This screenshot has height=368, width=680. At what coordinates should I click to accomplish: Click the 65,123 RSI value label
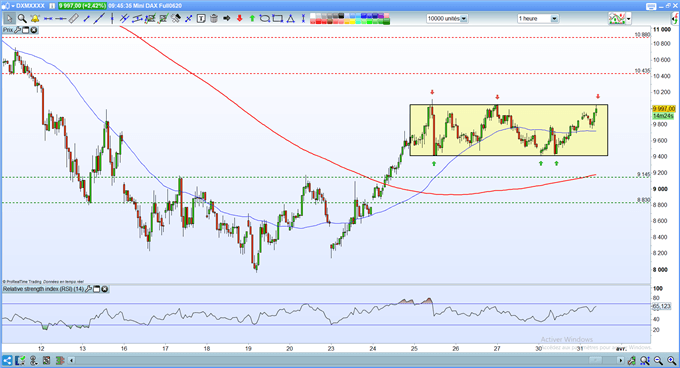(661, 306)
